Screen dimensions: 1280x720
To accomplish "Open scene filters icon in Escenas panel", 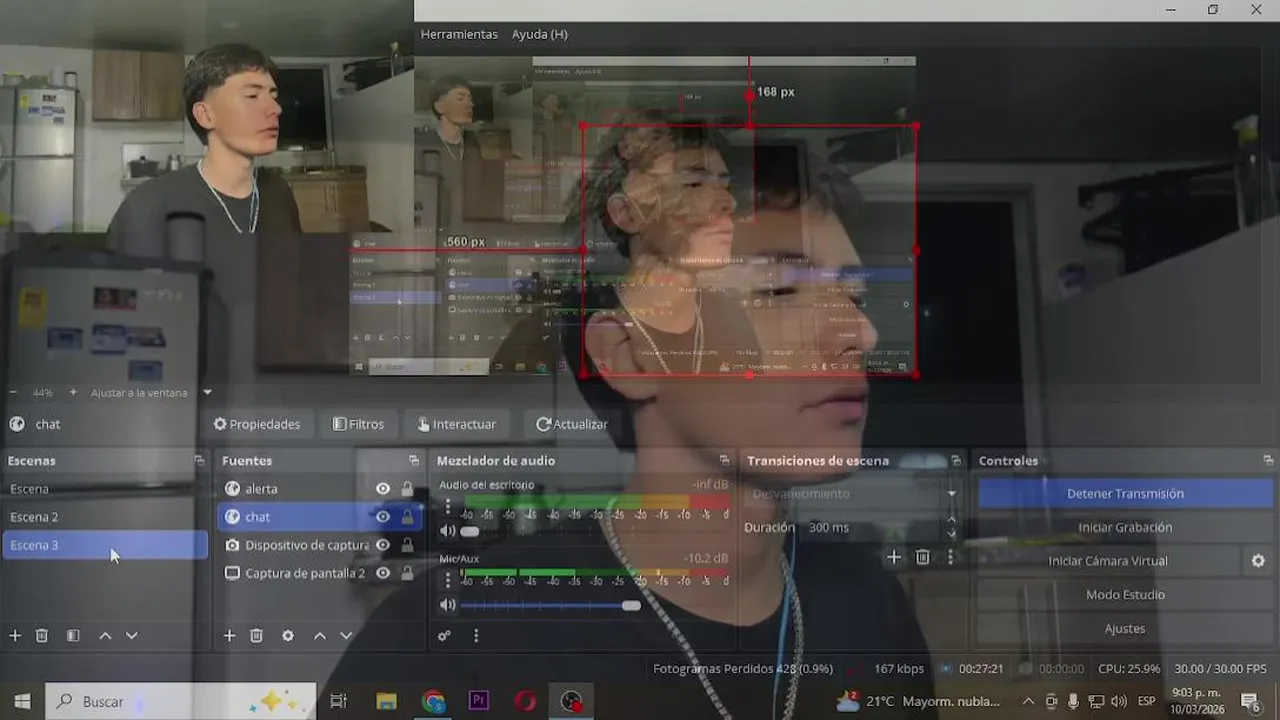I will point(73,636).
